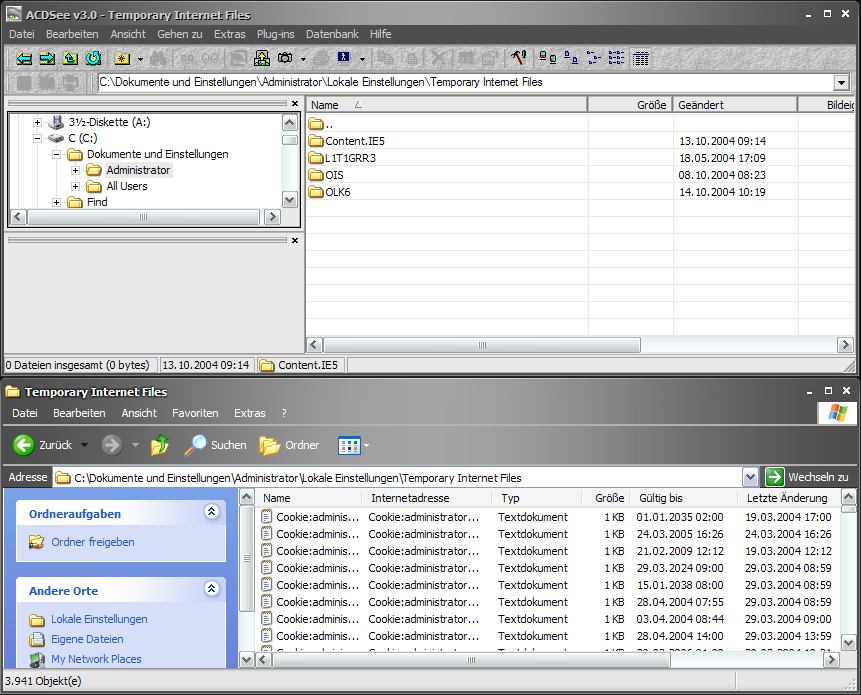Click the green Zurück back arrow in Explorer
Viewport: 861px width, 695px height.
click(24, 445)
